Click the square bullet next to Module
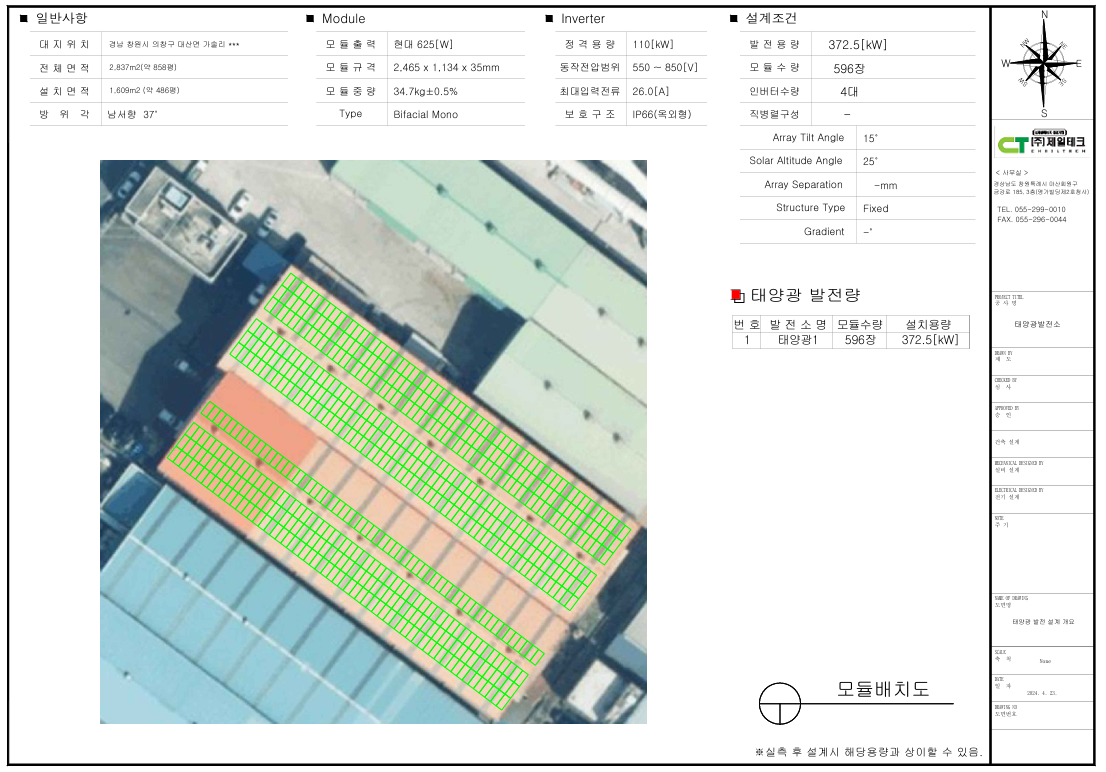 pyautogui.click(x=310, y=19)
